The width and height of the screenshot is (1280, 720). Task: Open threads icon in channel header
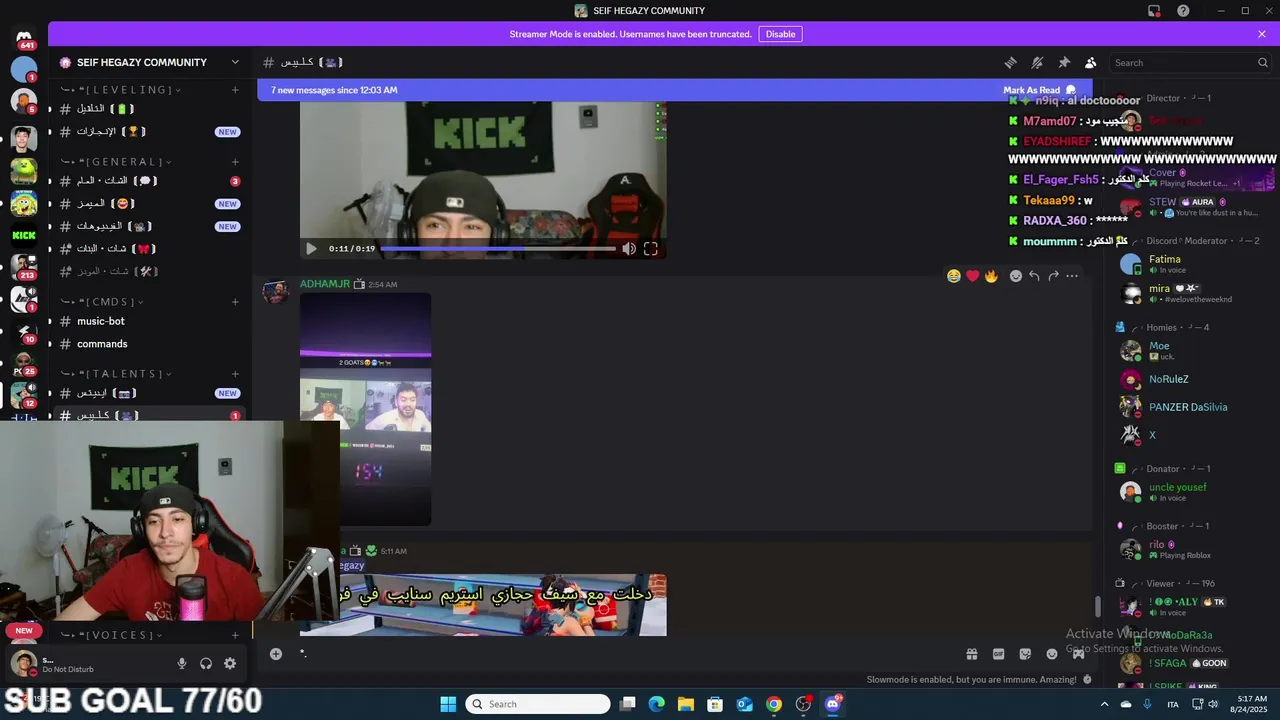(1010, 62)
